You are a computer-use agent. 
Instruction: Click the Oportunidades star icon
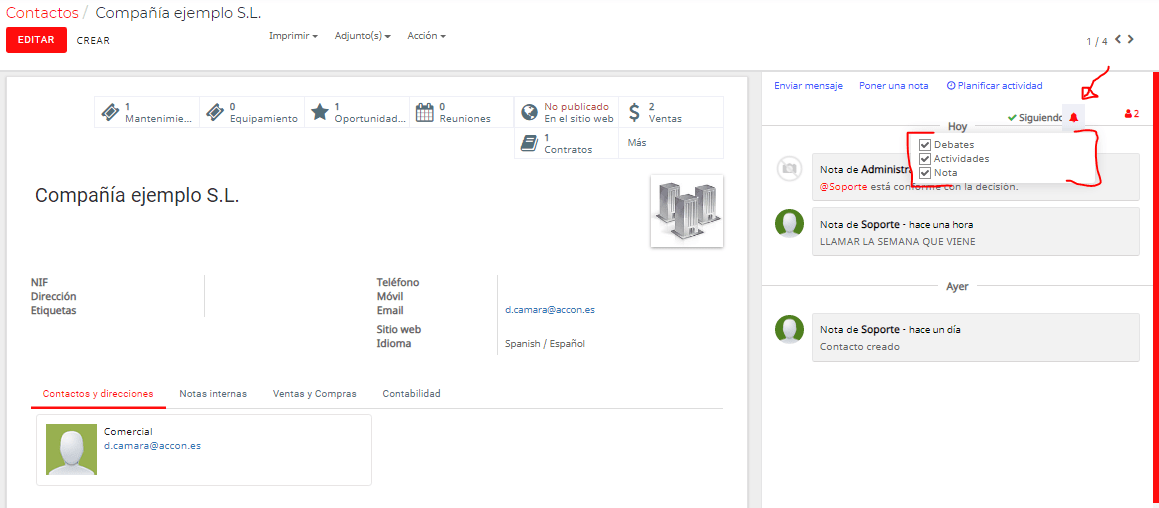[x=319, y=112]
